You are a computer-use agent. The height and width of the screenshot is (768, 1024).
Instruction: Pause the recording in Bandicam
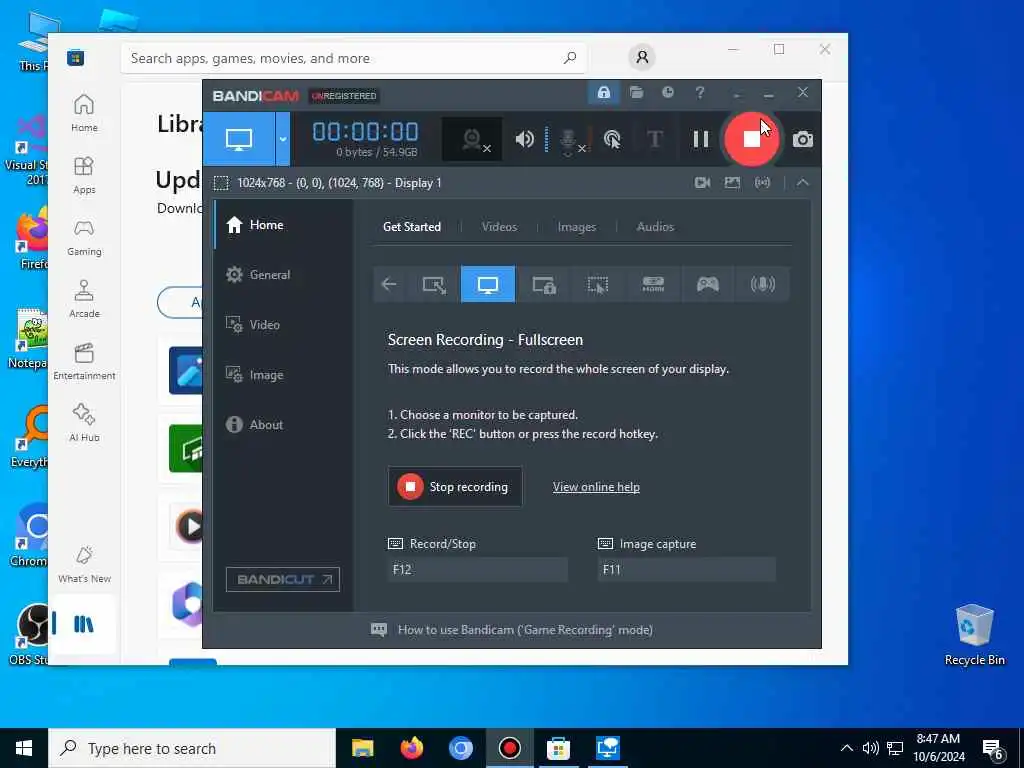[701, 139]
